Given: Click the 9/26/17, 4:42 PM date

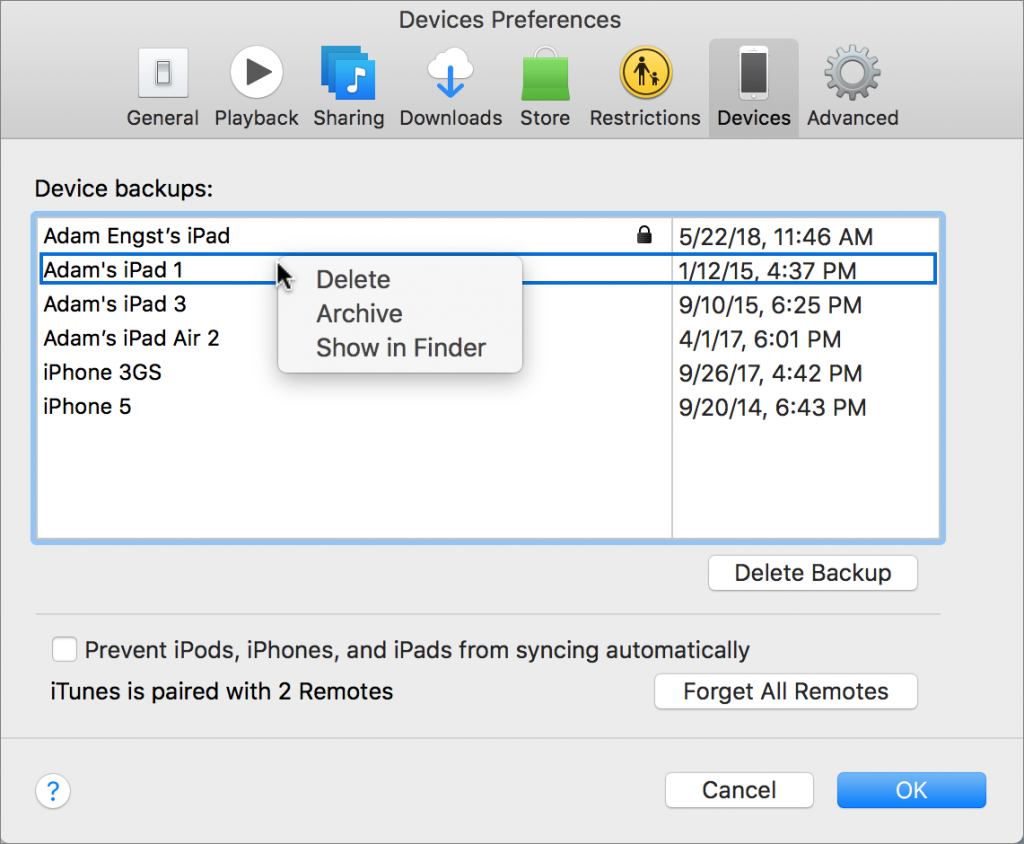Looking at the screenshot, I should 770,373.
